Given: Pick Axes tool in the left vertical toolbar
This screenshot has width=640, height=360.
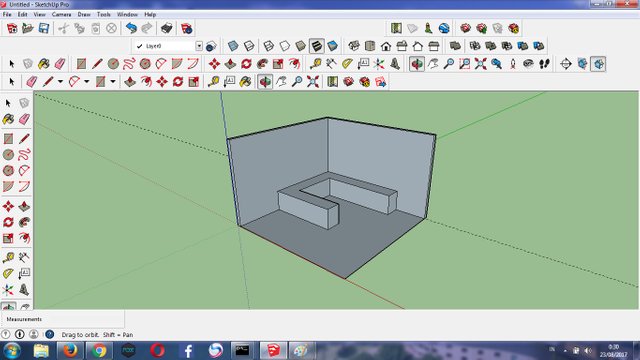Looking at the screenshot, I should [8, 290].
